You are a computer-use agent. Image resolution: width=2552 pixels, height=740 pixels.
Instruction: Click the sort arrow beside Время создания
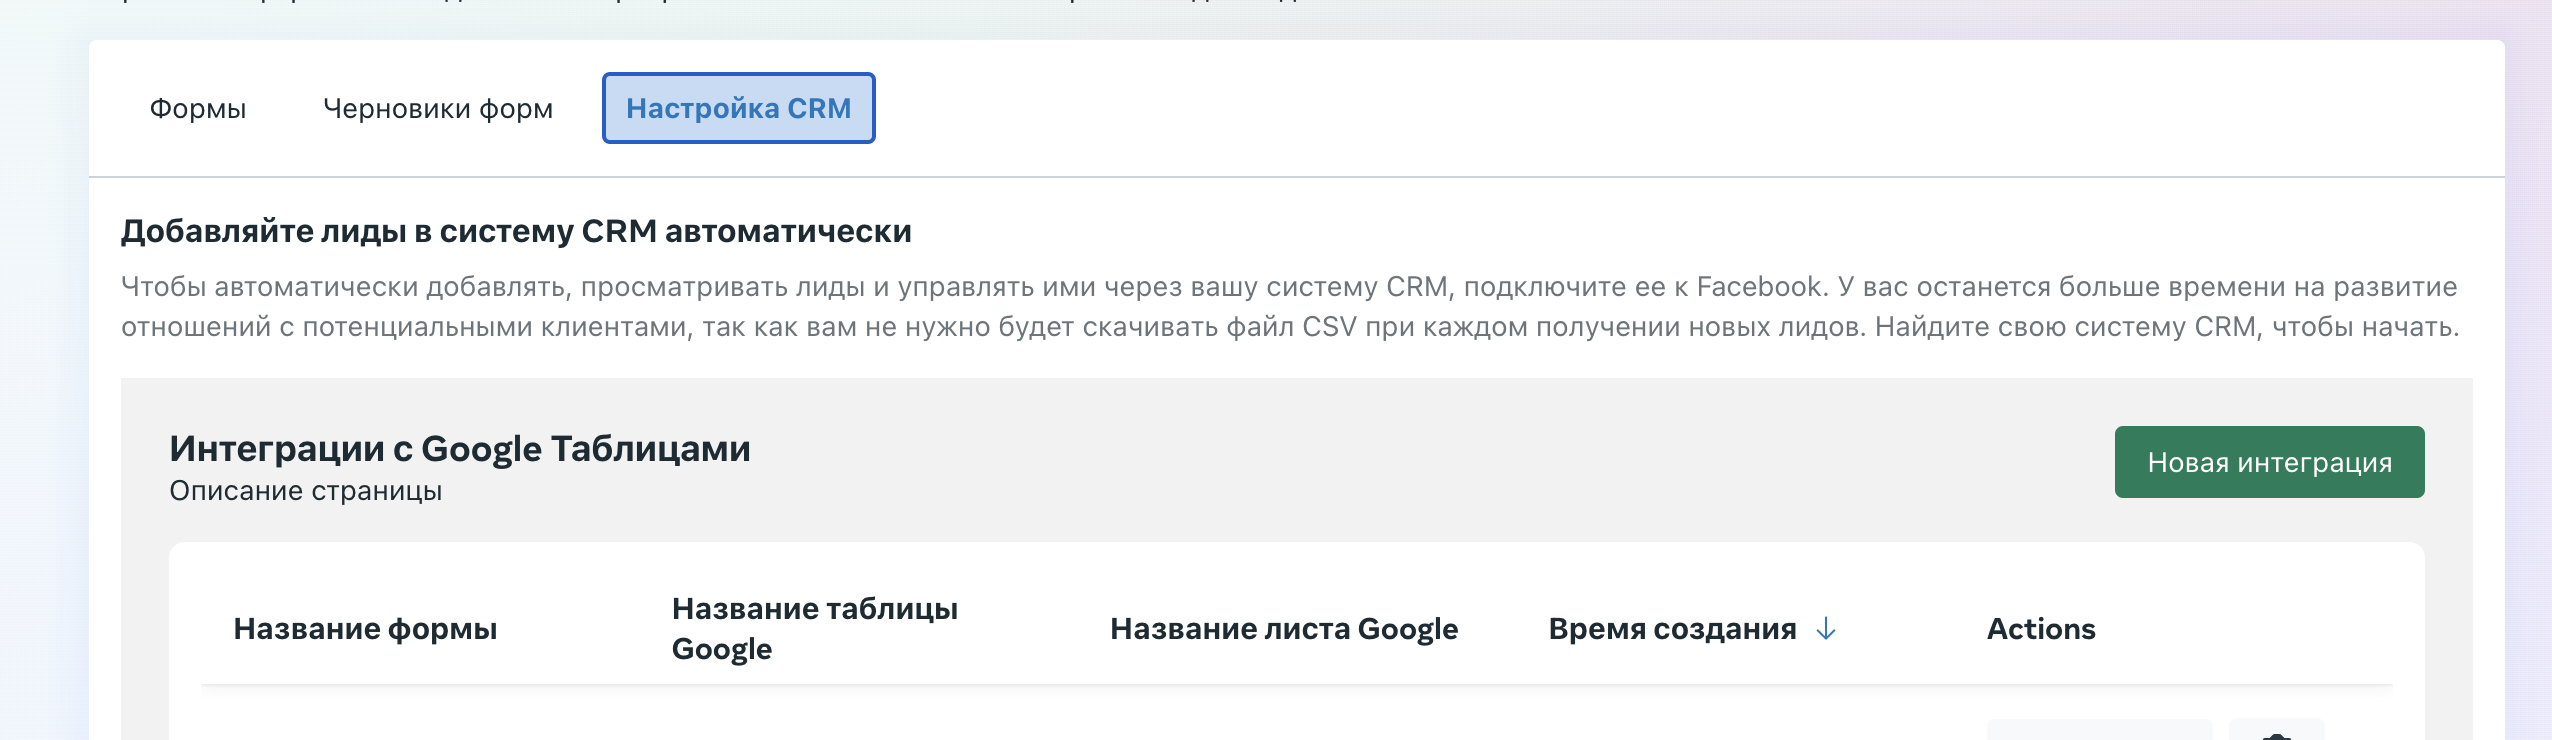tap(1826, 629)
